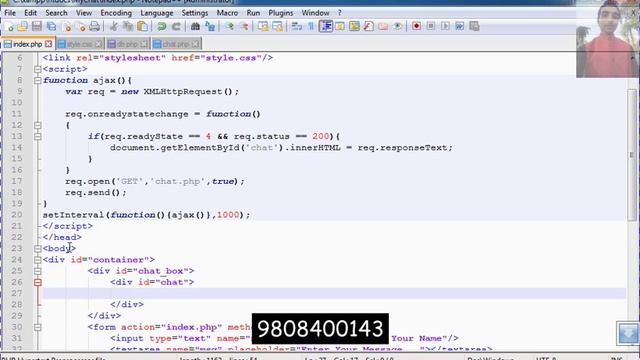The height and width of the screenshot is (360, 640).
Task: Collapse the chat_box div on line 25
Action: [38, 271]
